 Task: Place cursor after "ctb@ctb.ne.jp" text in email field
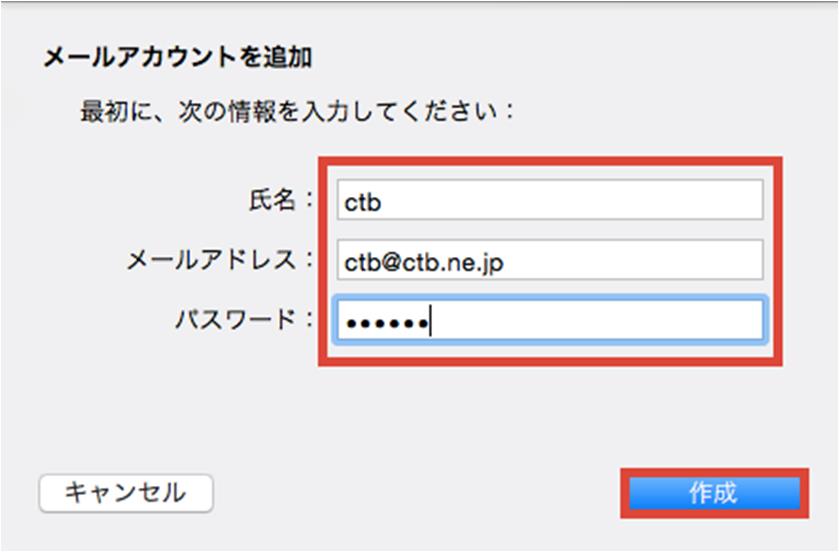click(505, 262)
